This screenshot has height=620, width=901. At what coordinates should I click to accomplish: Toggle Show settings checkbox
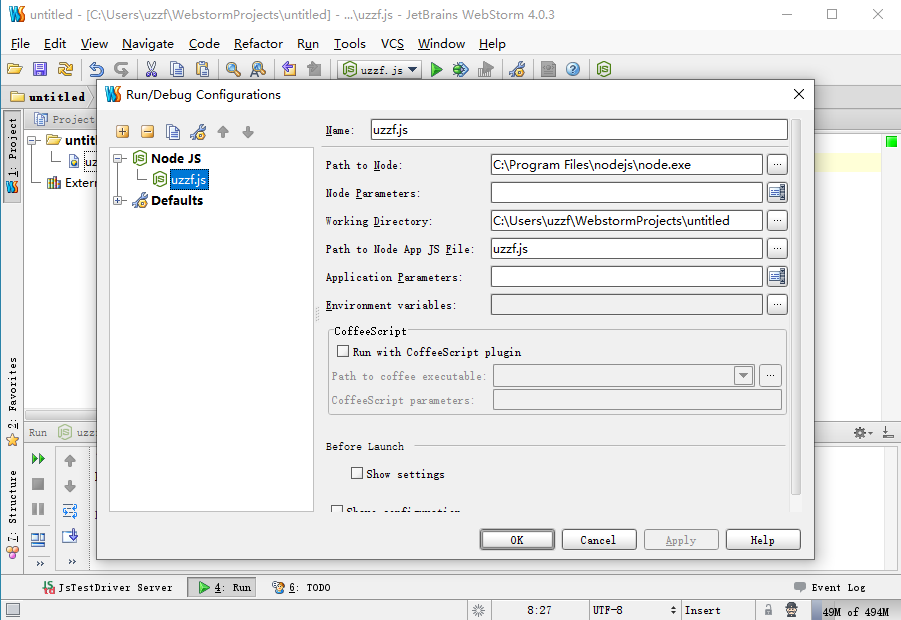coord(357,473)
